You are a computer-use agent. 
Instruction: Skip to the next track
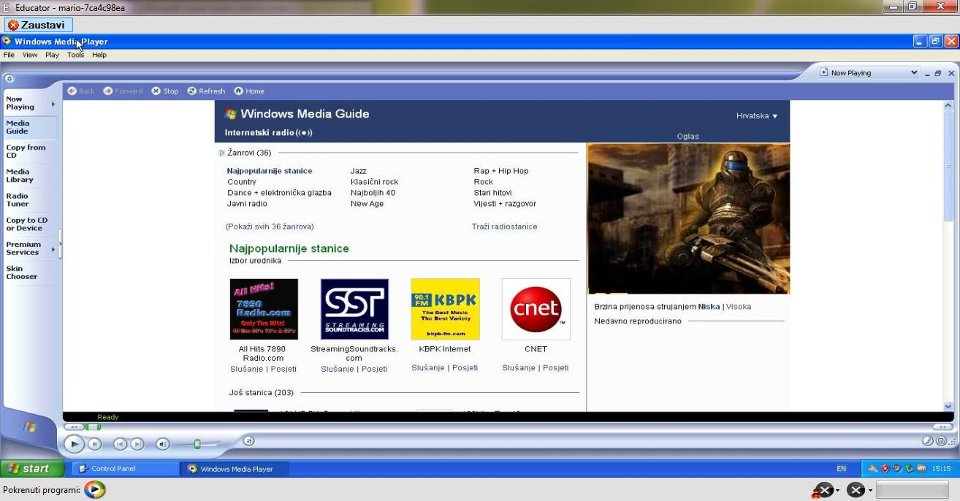tap(138, 444)
